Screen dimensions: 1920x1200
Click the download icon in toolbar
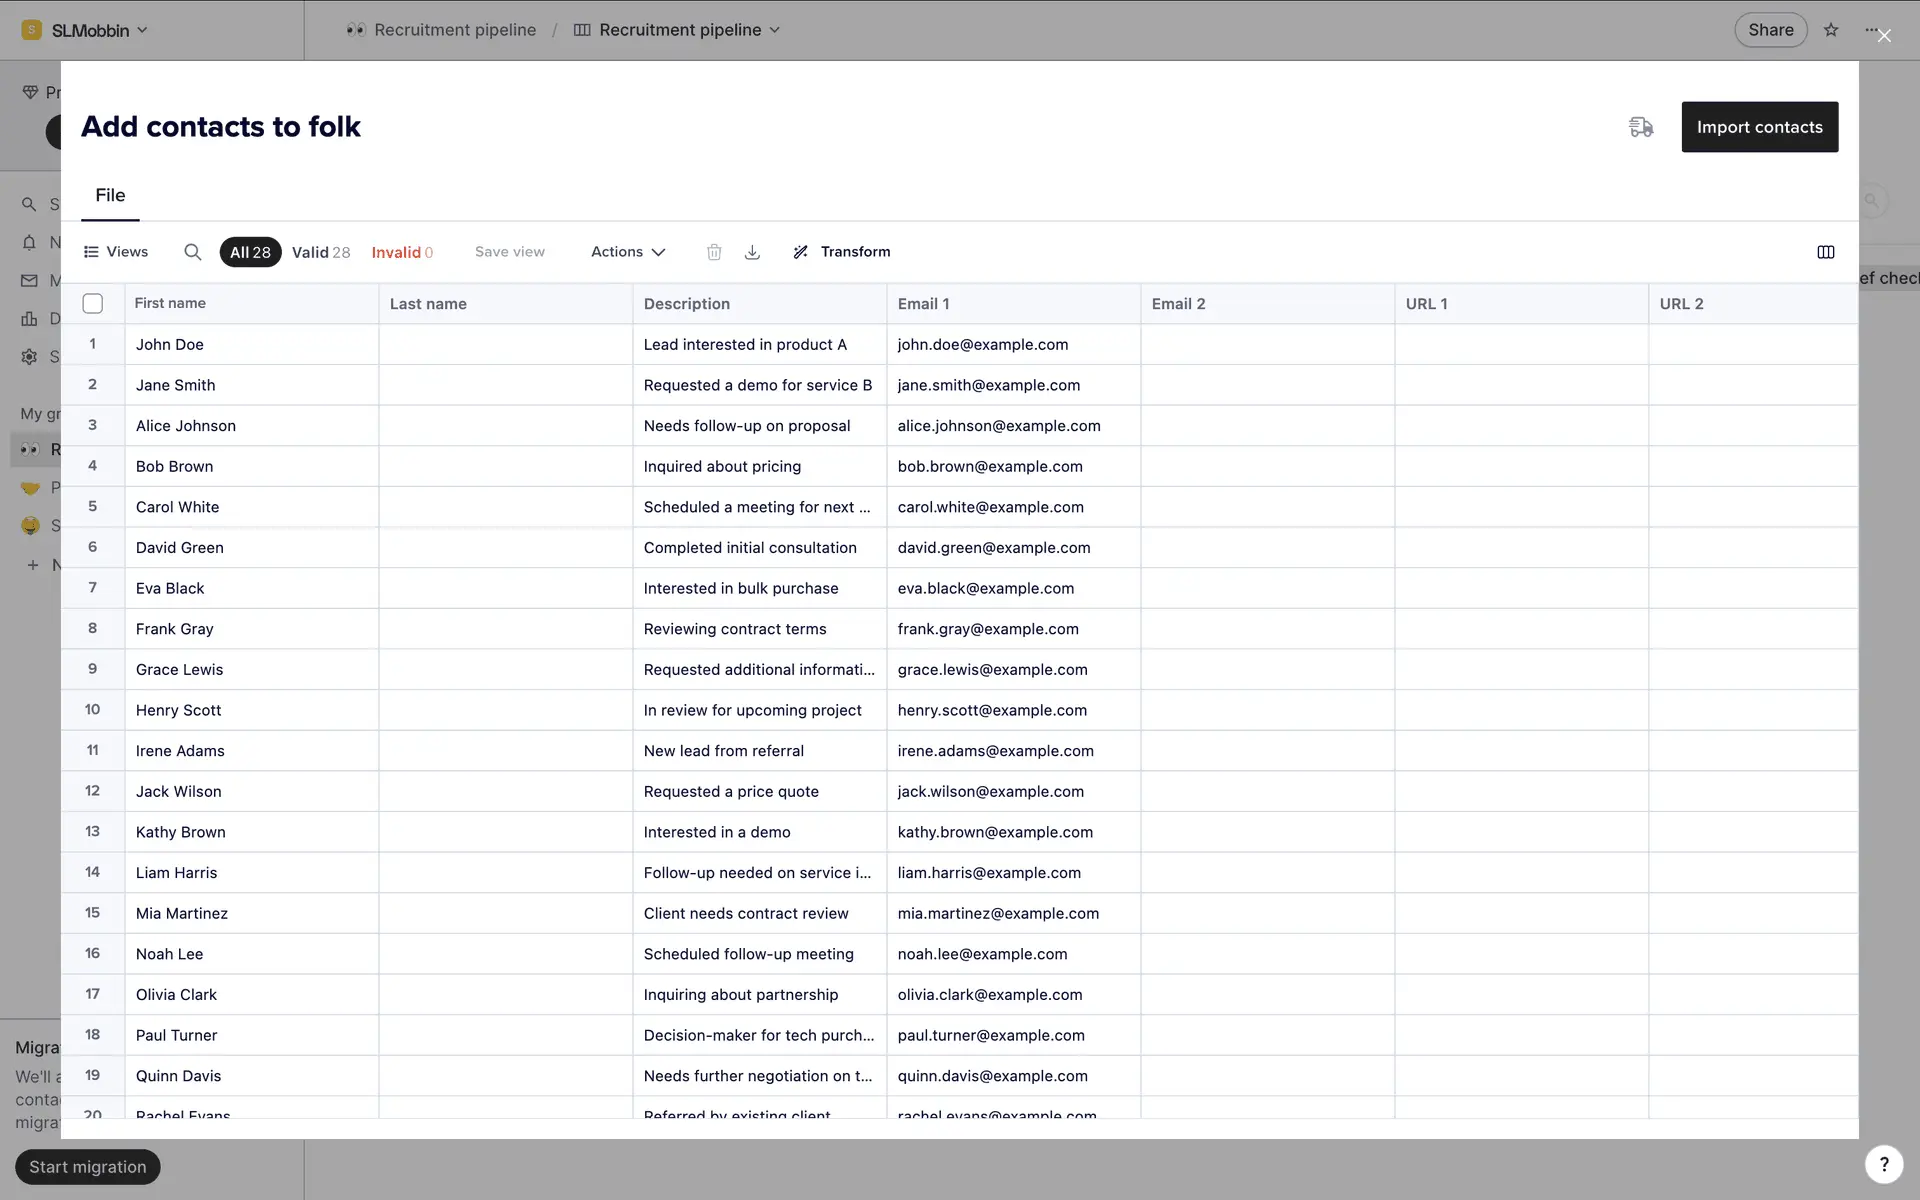(752, 252)
